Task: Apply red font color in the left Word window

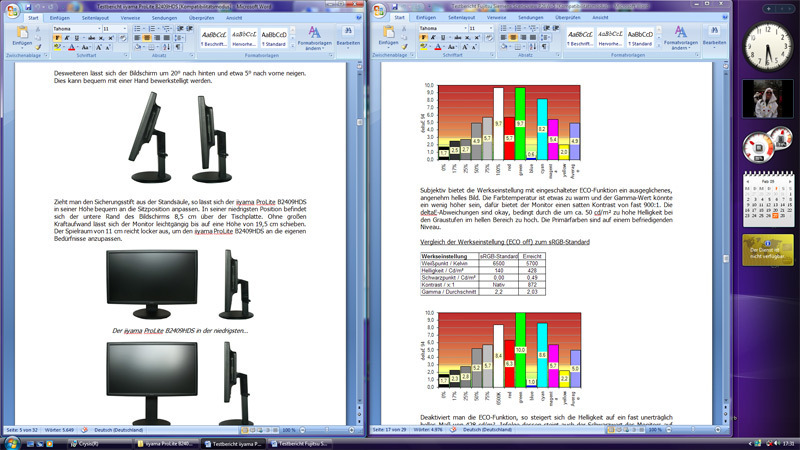Action: point(71,47)
